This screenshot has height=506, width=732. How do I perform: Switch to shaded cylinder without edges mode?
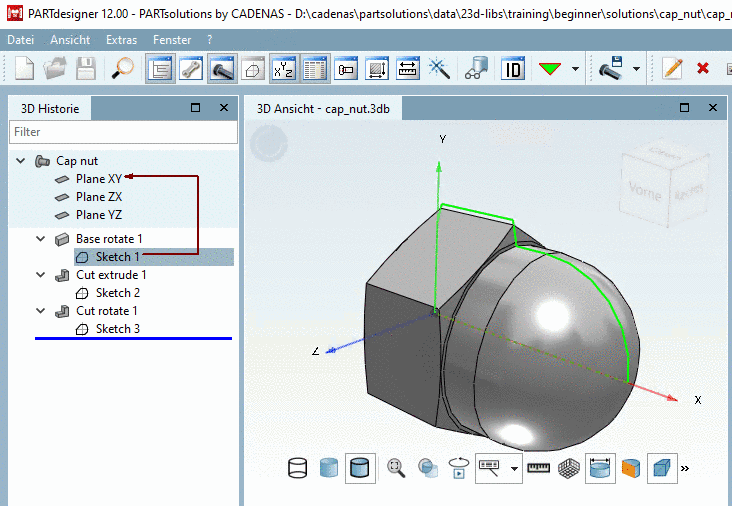click(x=329, y=468)
